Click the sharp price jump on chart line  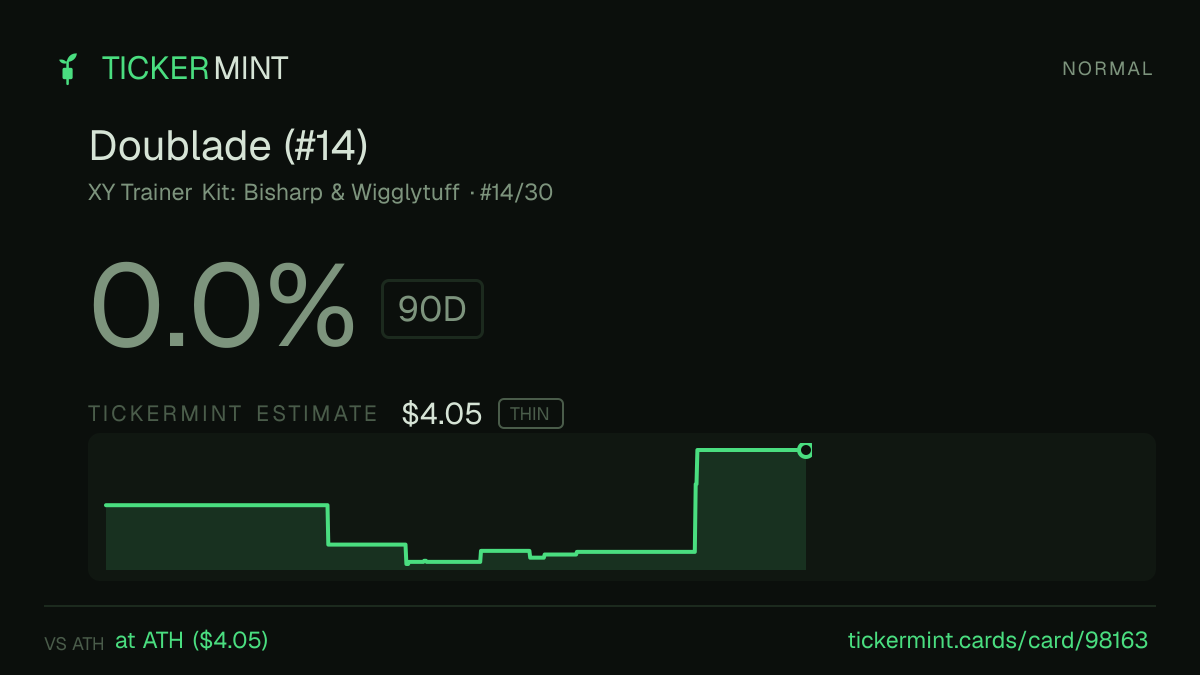point(696,500)
